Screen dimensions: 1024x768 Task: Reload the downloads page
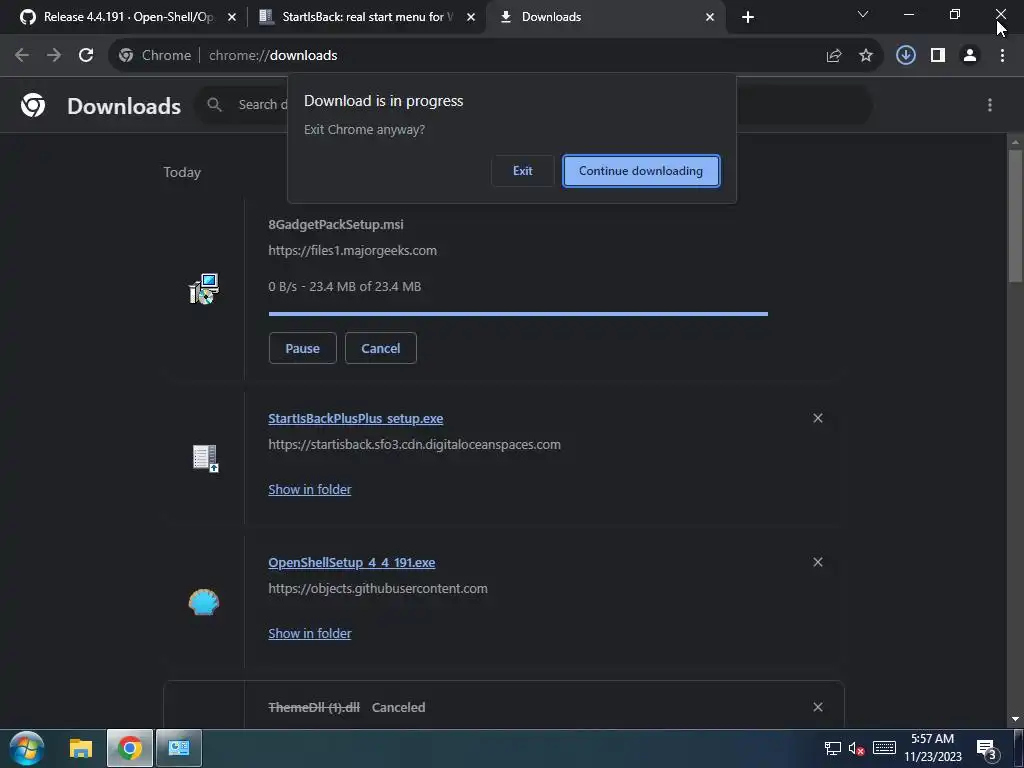(86, 56)
